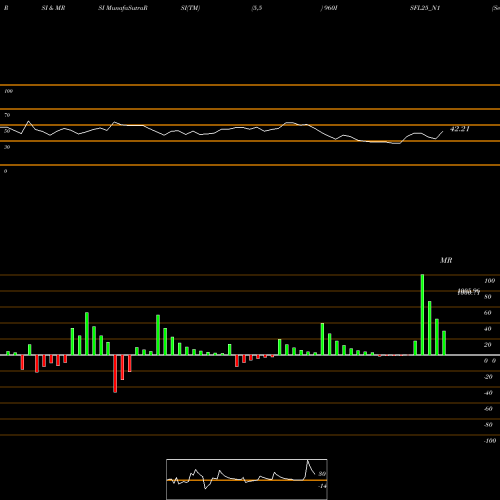
Task: Click the "-100" label on MR axis
Action: point(490,441)
